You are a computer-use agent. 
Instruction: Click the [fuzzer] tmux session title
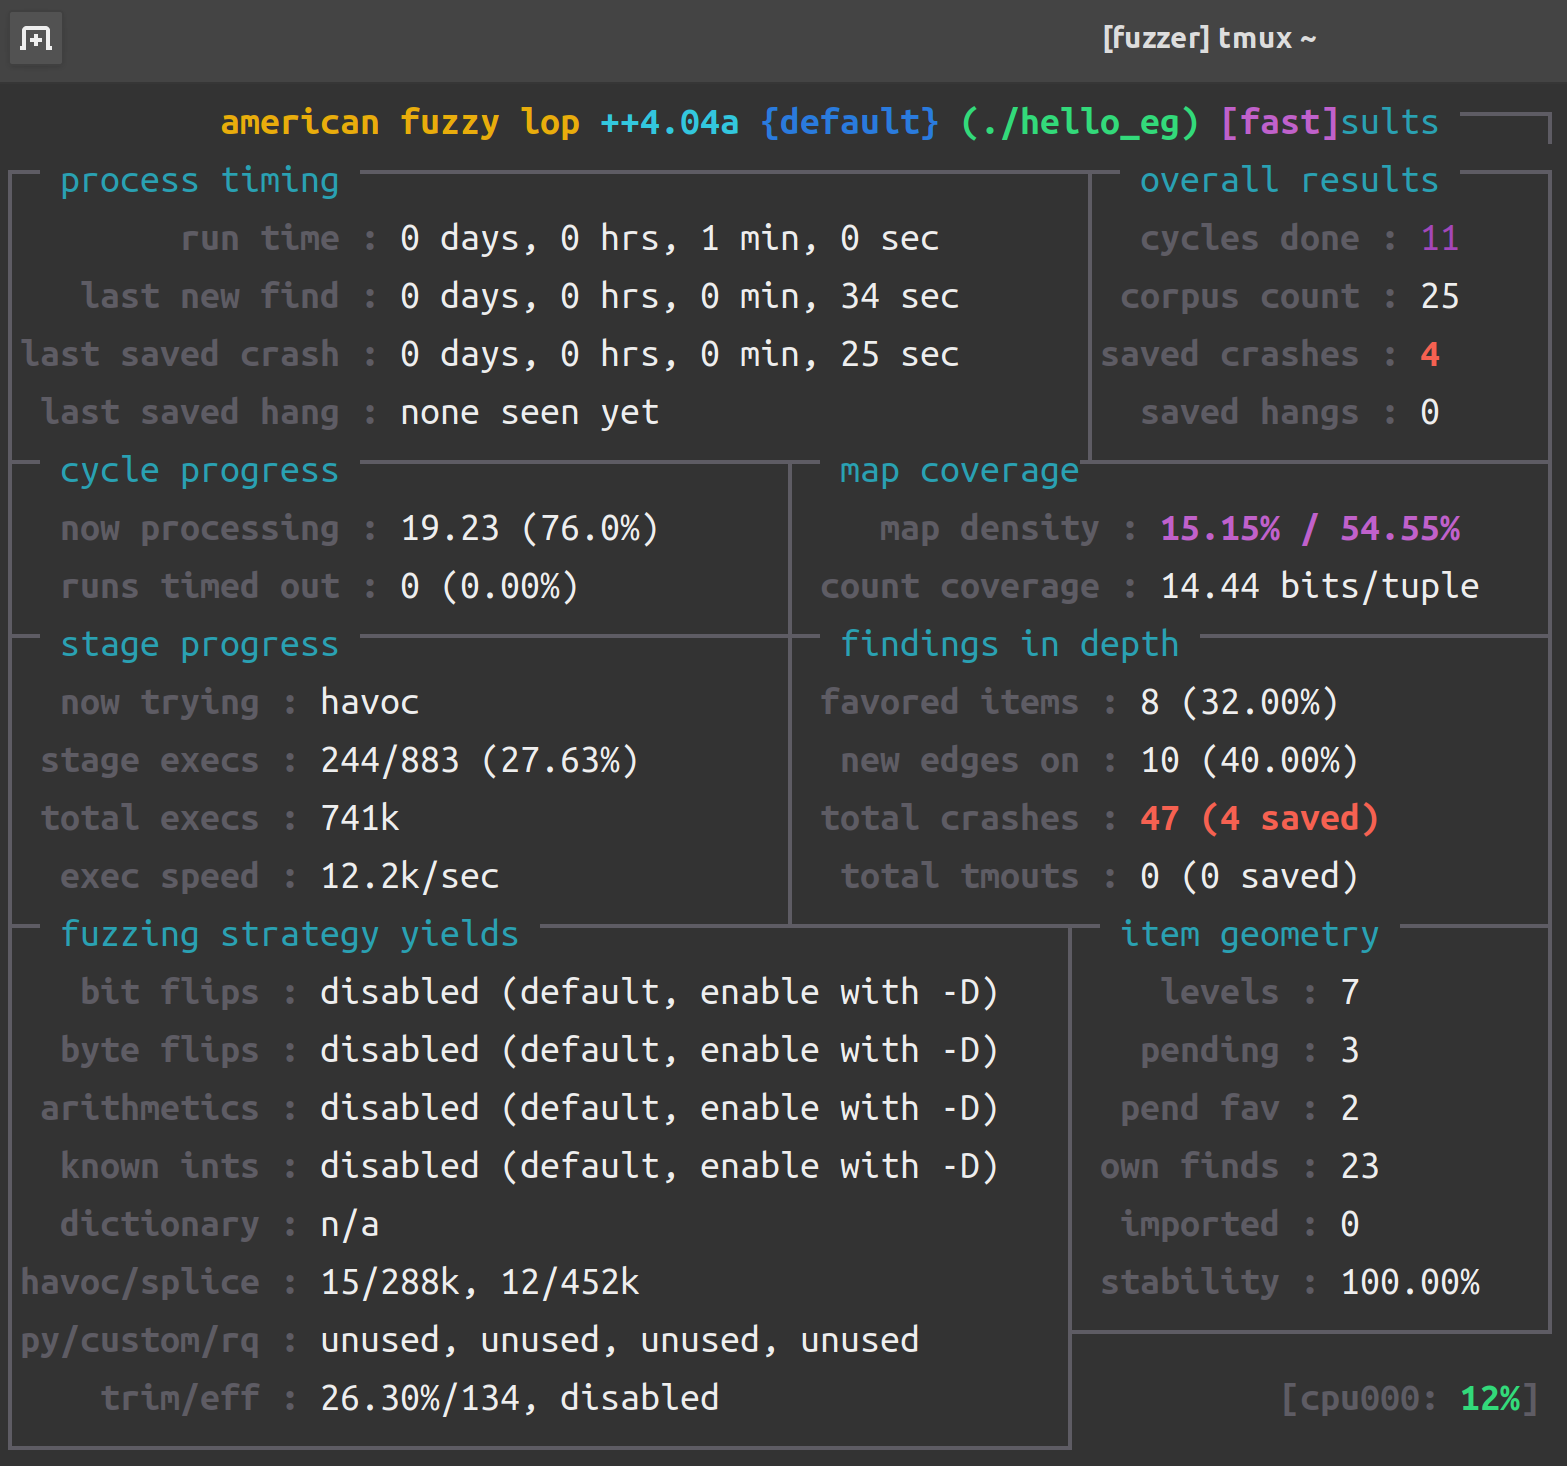(x=1209, y=38)
